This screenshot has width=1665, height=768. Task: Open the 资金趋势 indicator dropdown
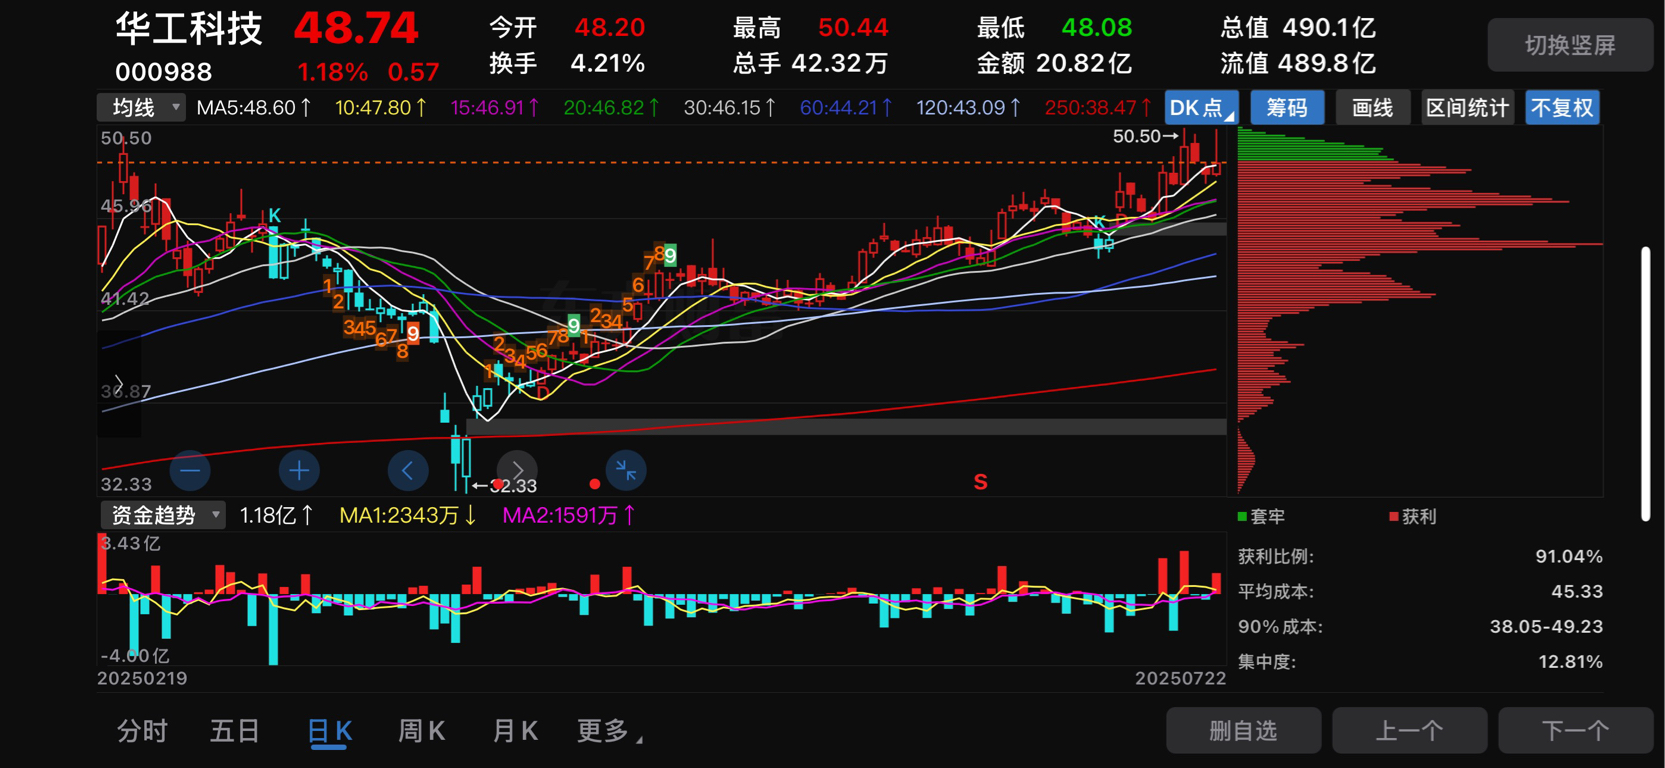tap(162, 515)
